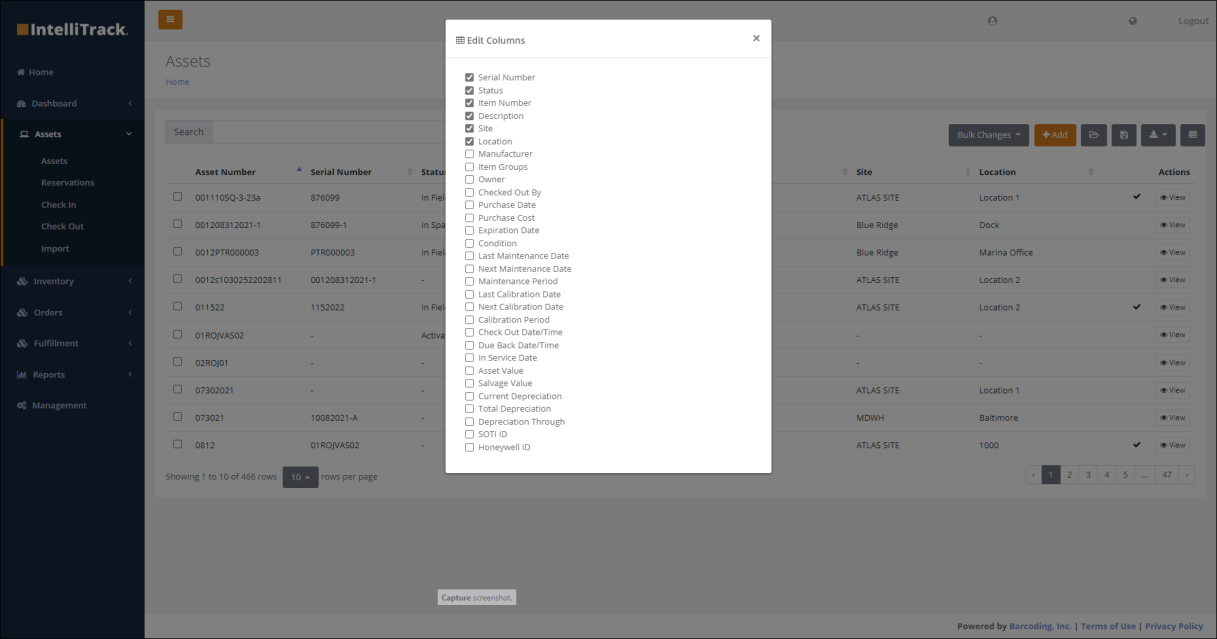Click Logout in the header

[1193, 21]
